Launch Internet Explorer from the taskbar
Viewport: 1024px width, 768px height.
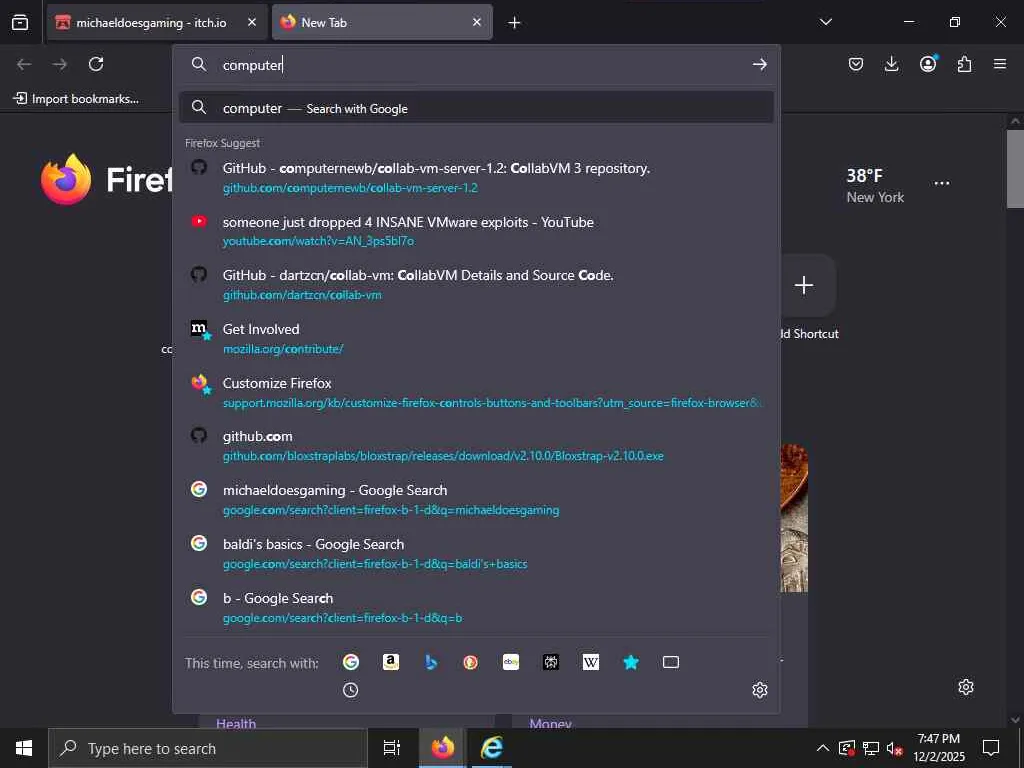coord(491,748)
